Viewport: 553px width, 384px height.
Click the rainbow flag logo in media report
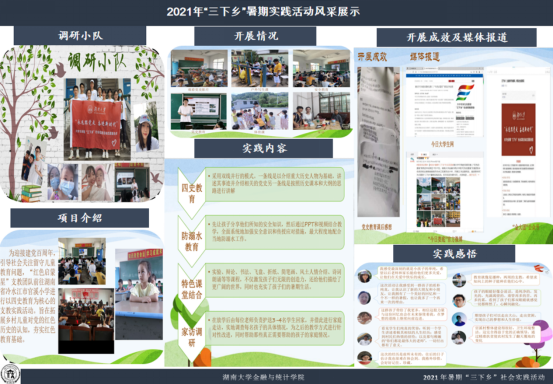(465, 92)
